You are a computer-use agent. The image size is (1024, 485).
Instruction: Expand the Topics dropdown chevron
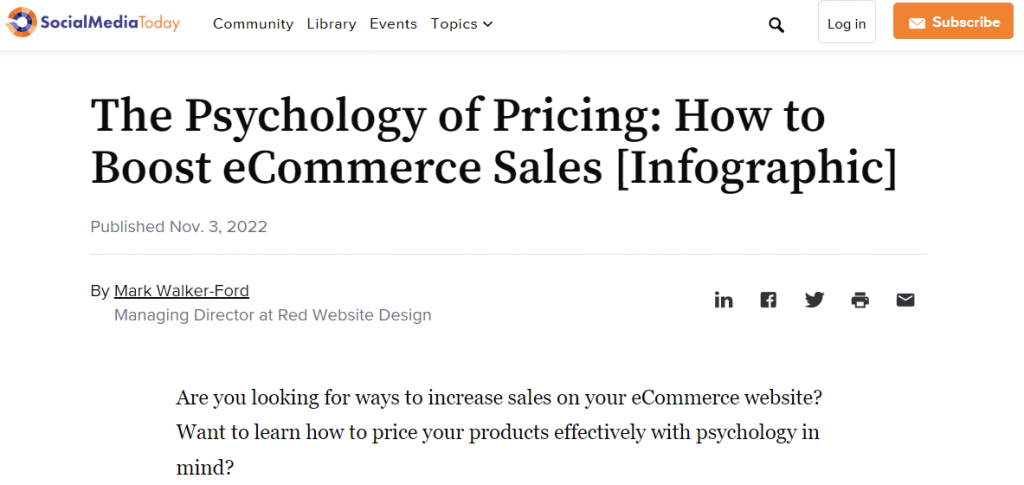pos(488,25)
